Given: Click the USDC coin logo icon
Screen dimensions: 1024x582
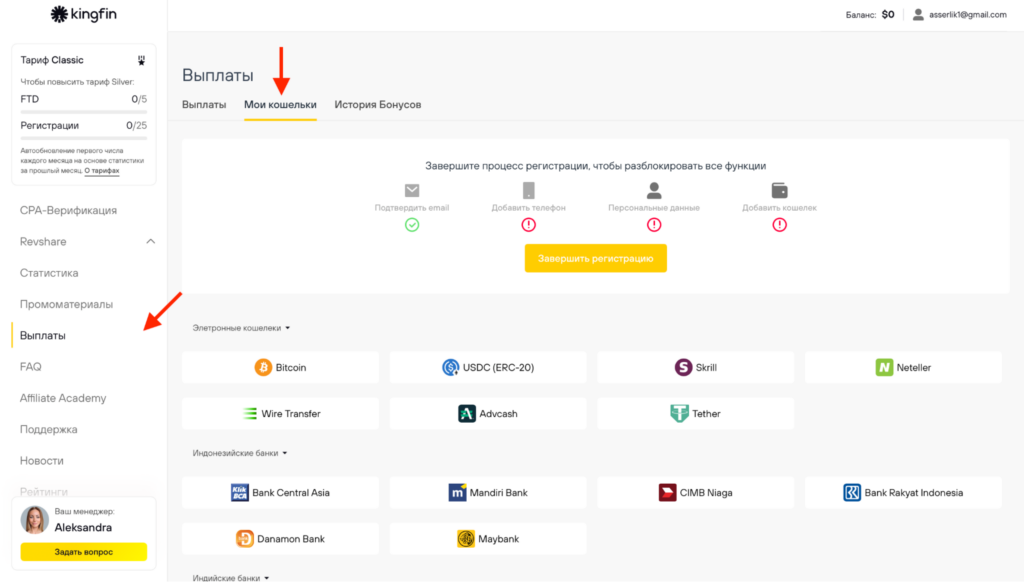Looking at the screenshot, I should click(450, 367).
